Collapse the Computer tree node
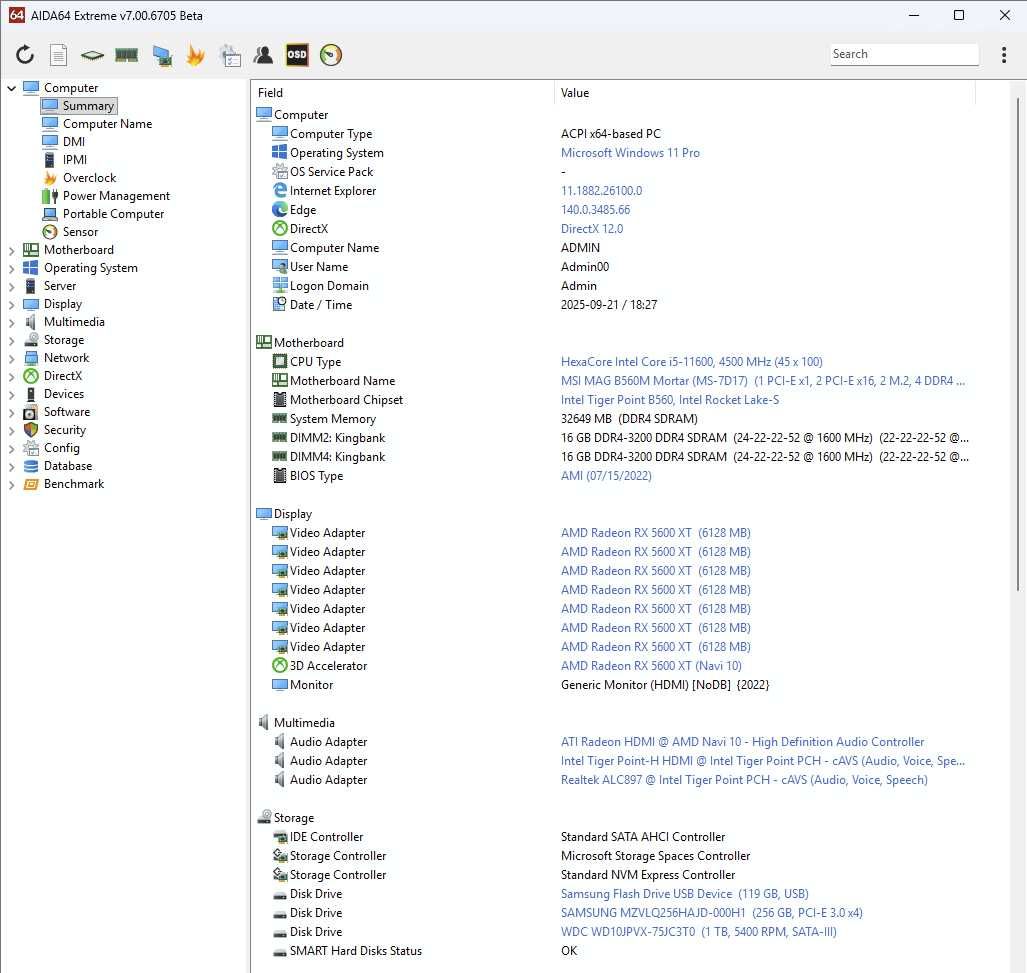This screenshot has height=973, width=1027. click(x=11, y=88)
